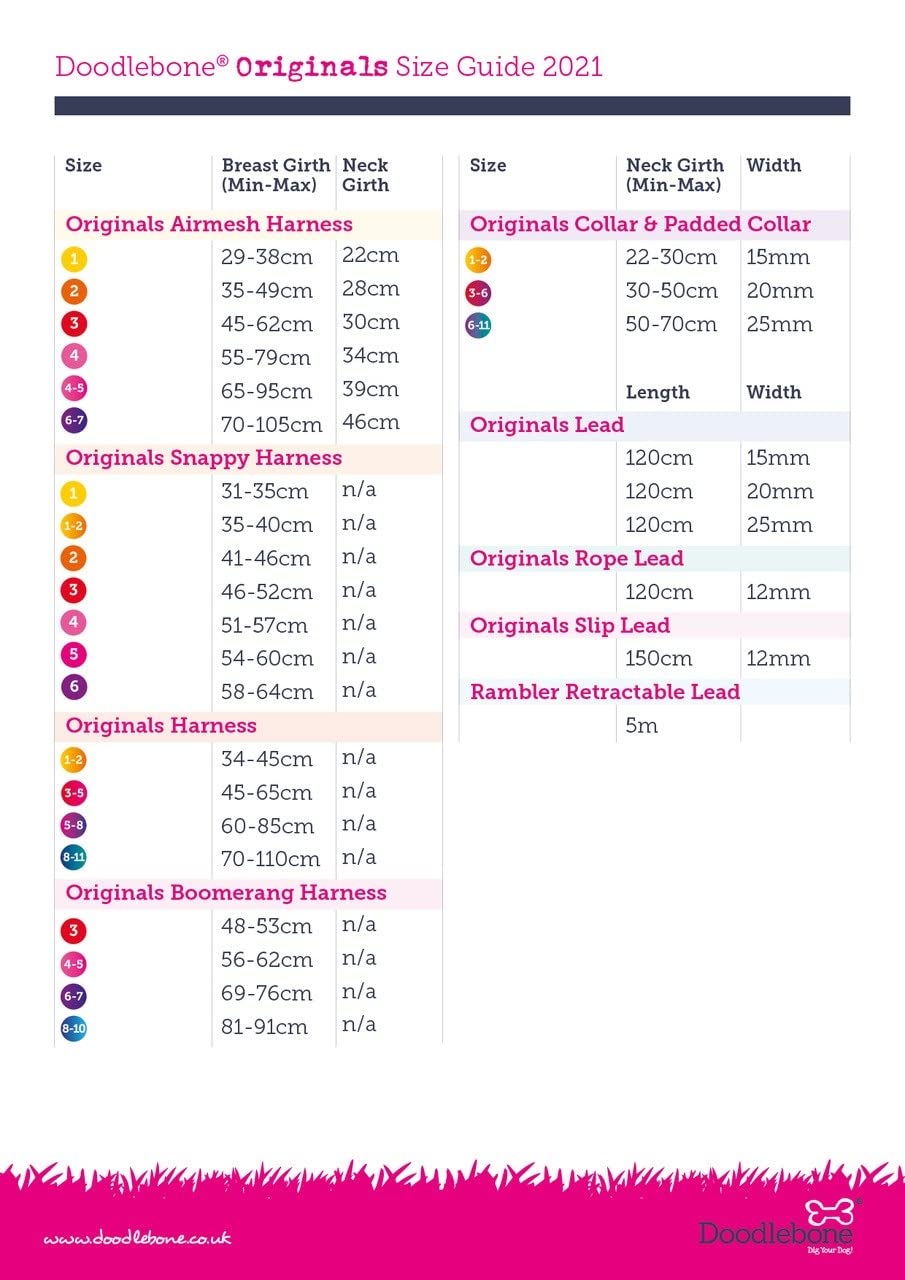Screen dimensions: 905x1280
Task: Select the 3-6 Collar size badge
Action: coord(478,293)
